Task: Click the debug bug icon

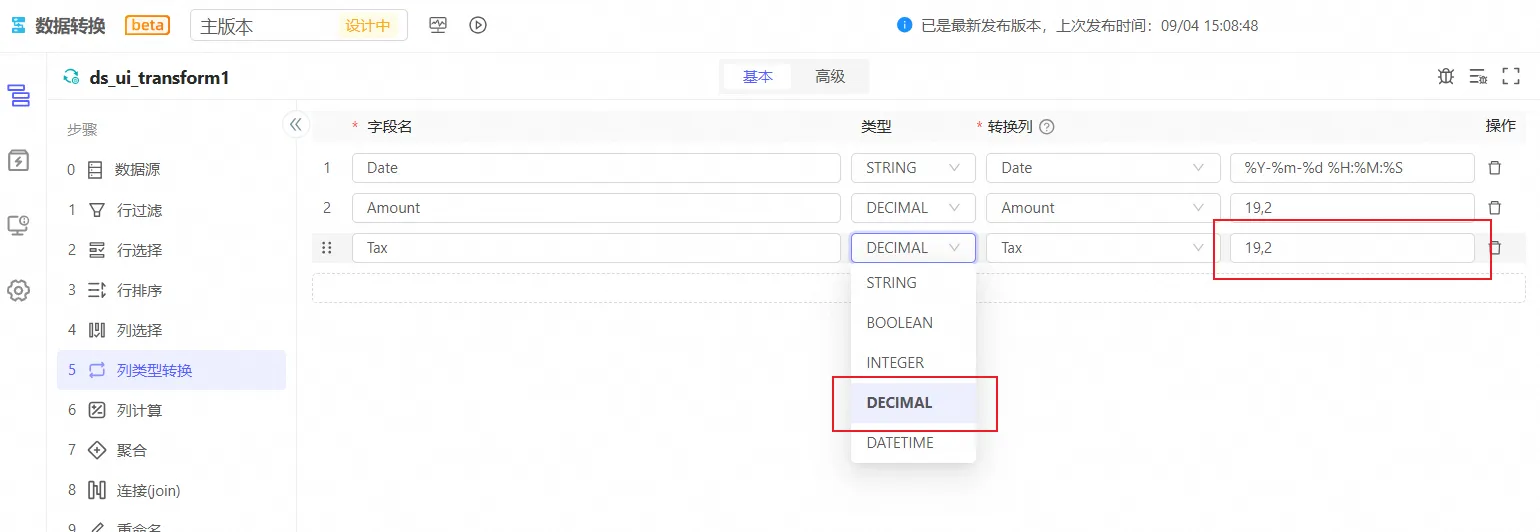Action: 1445,76
